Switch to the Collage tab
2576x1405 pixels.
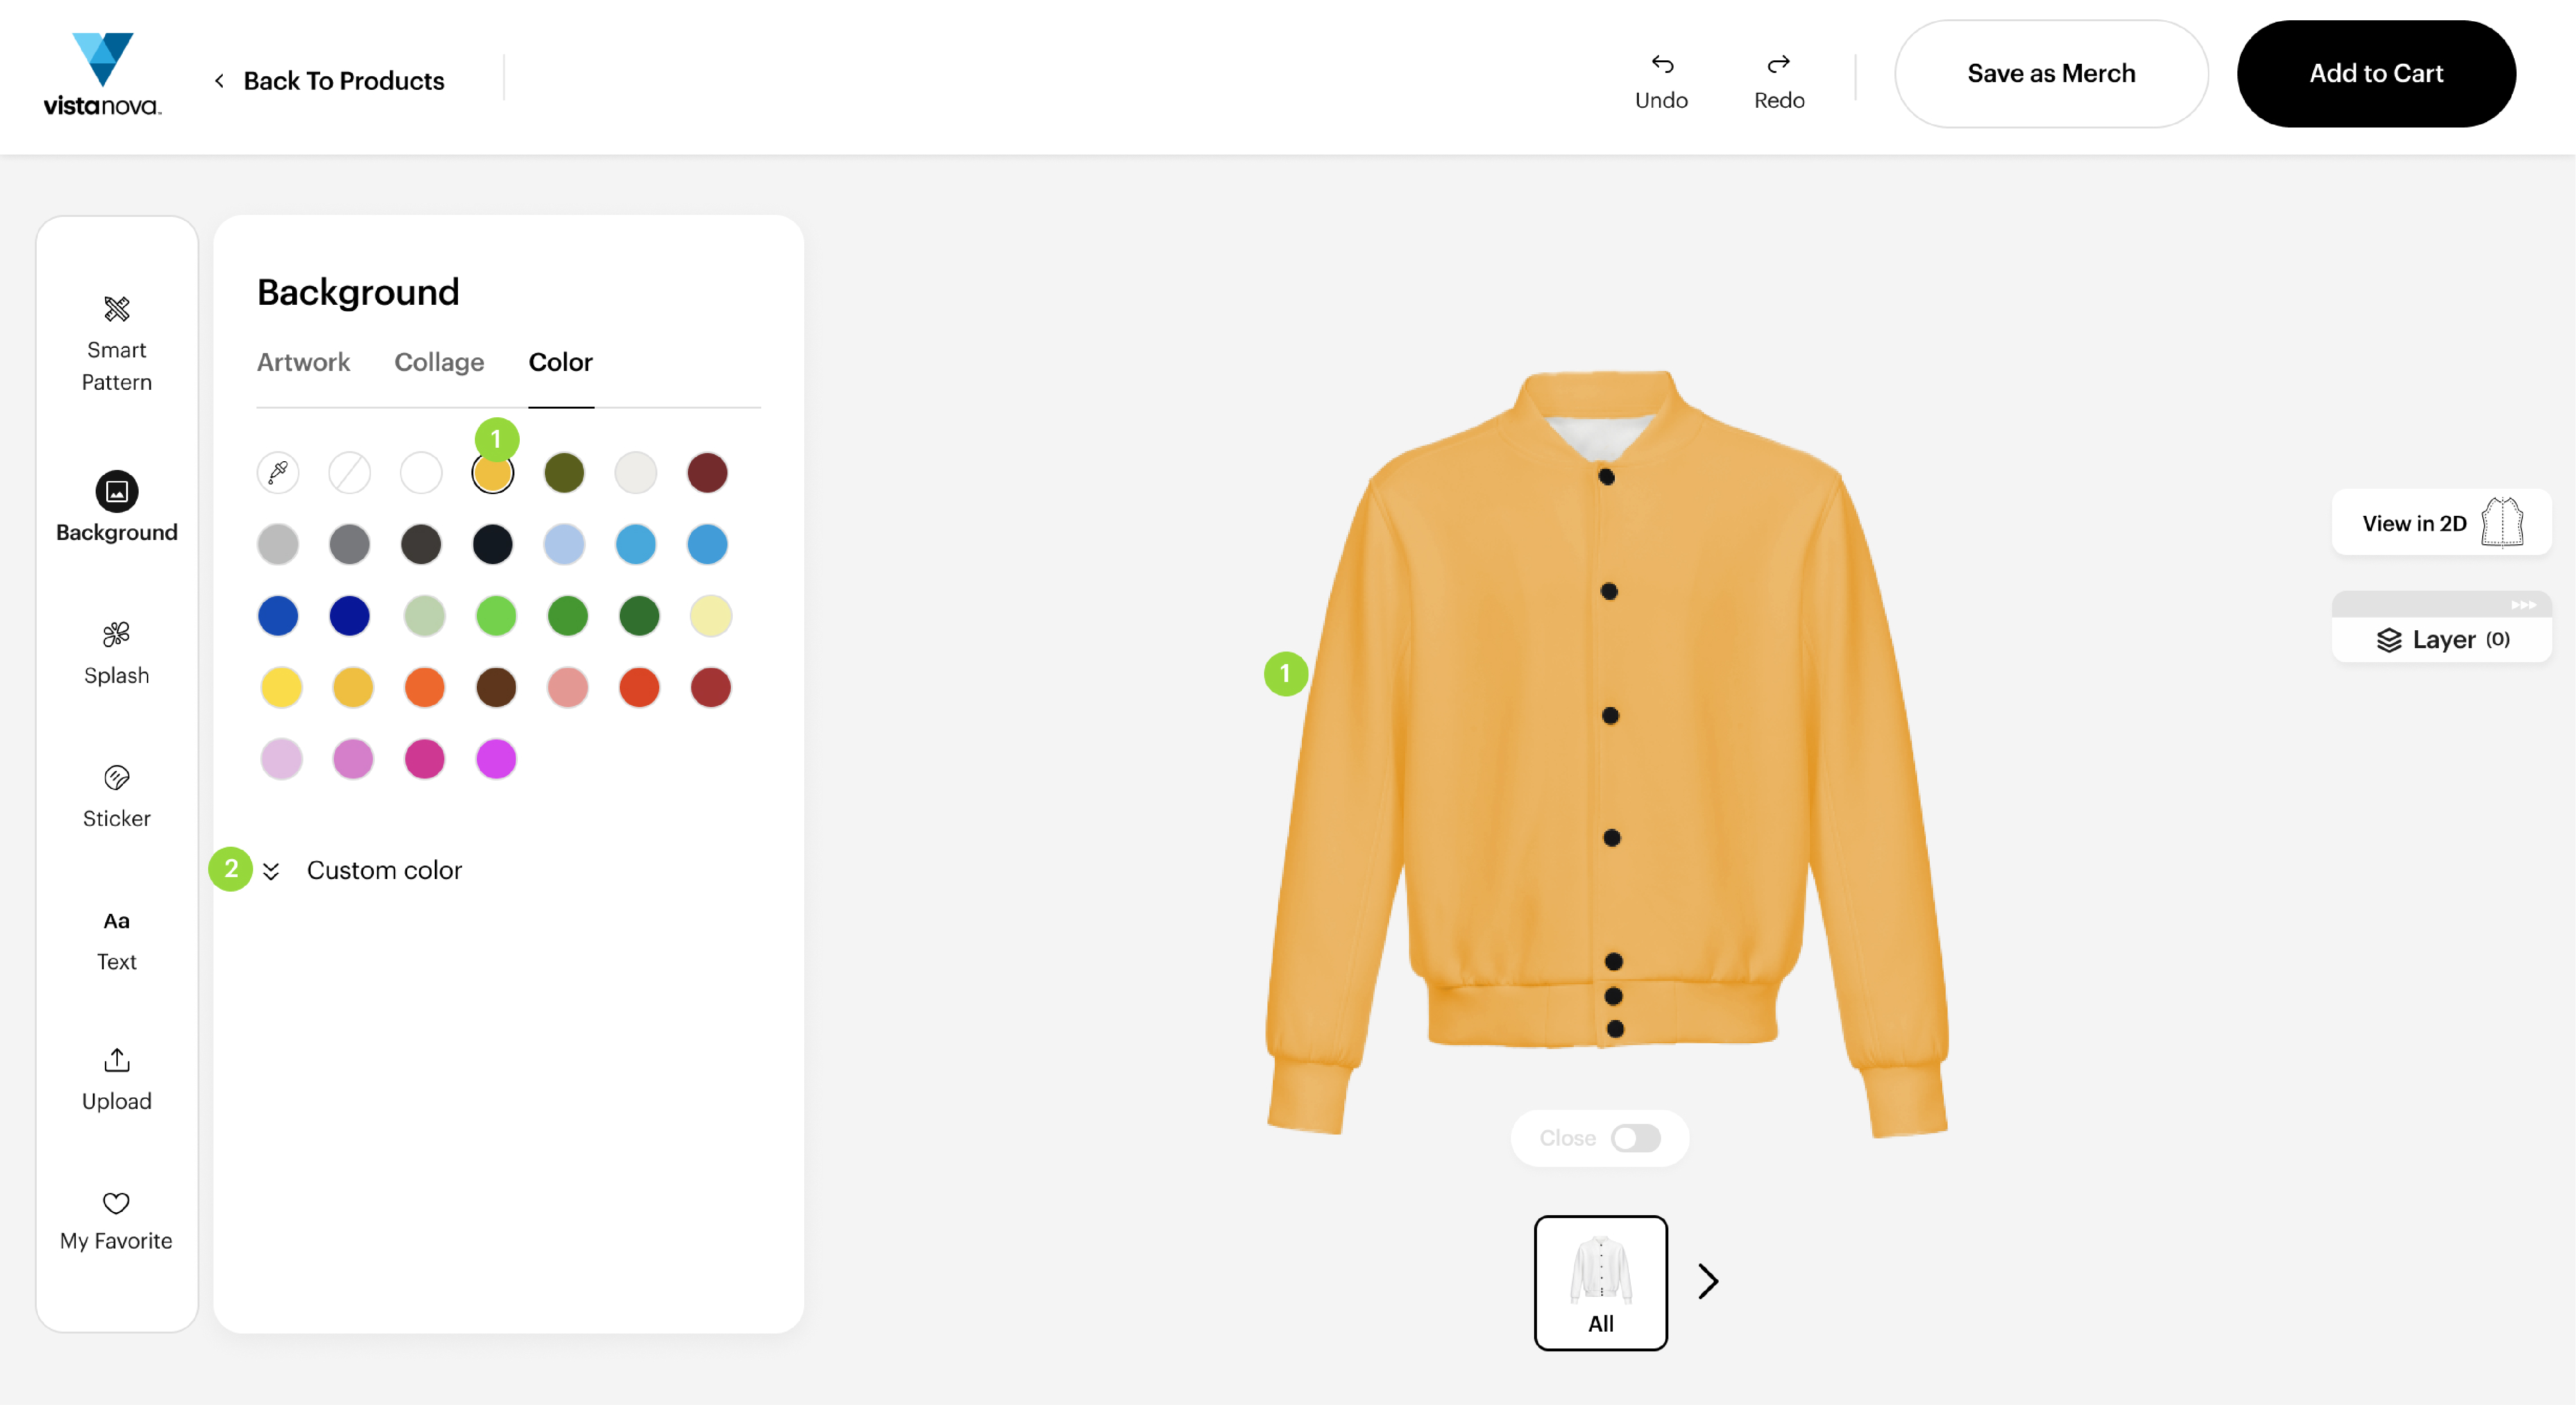coord(439,362)
